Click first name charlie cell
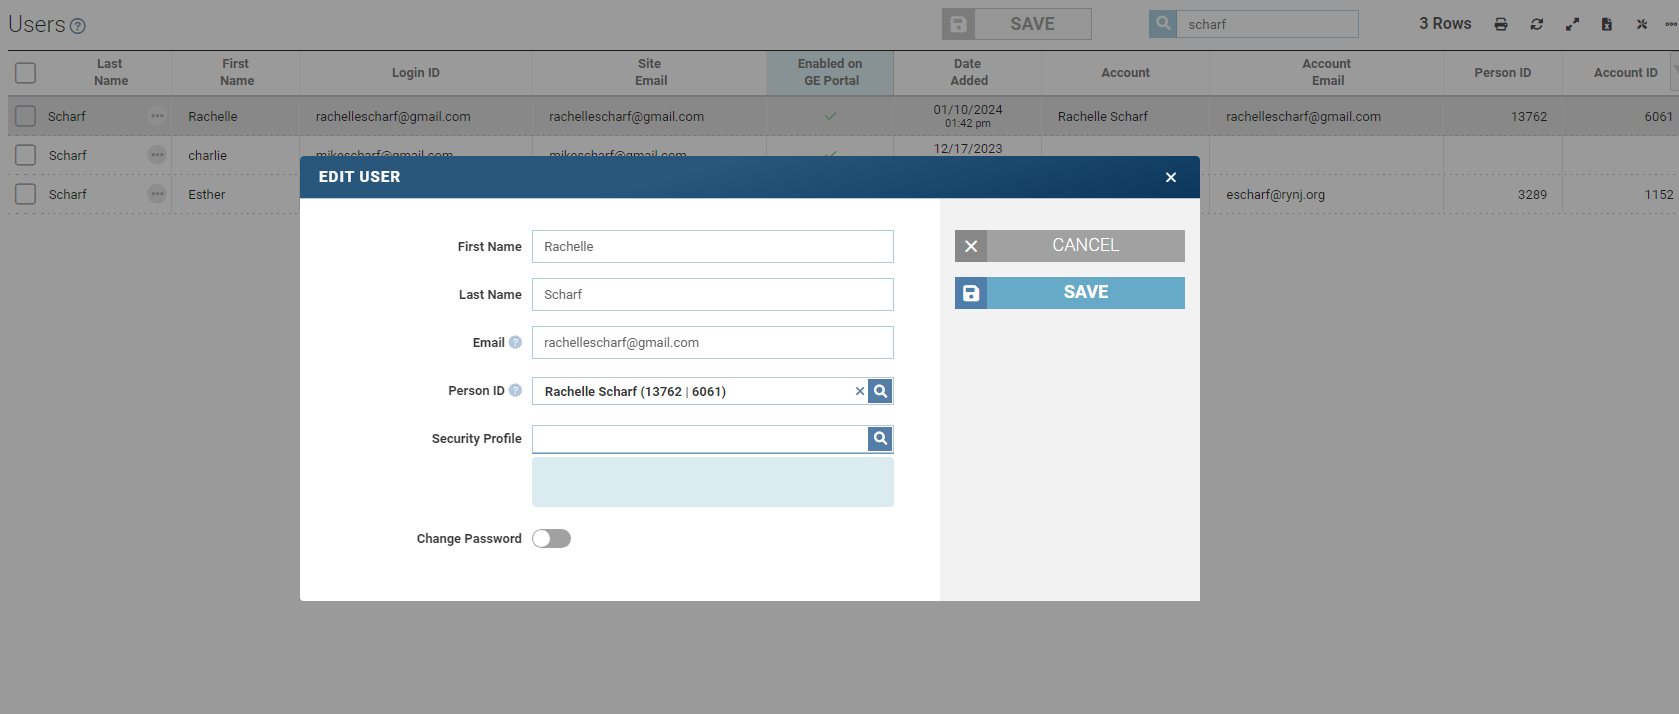Viewport: 1679px width, 714px height. coord(208,156)
